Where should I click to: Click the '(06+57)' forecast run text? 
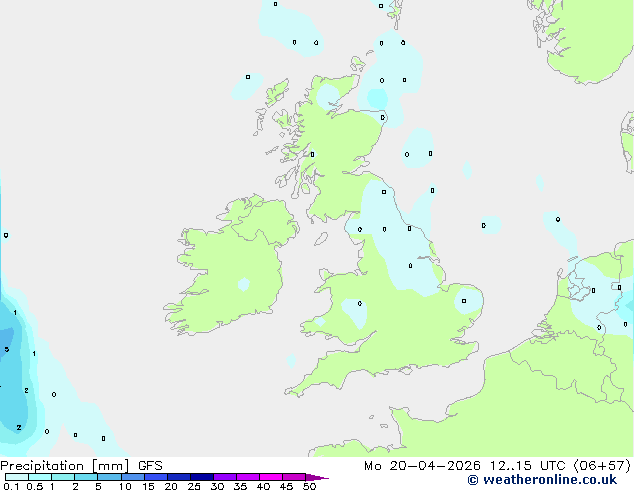602,466
